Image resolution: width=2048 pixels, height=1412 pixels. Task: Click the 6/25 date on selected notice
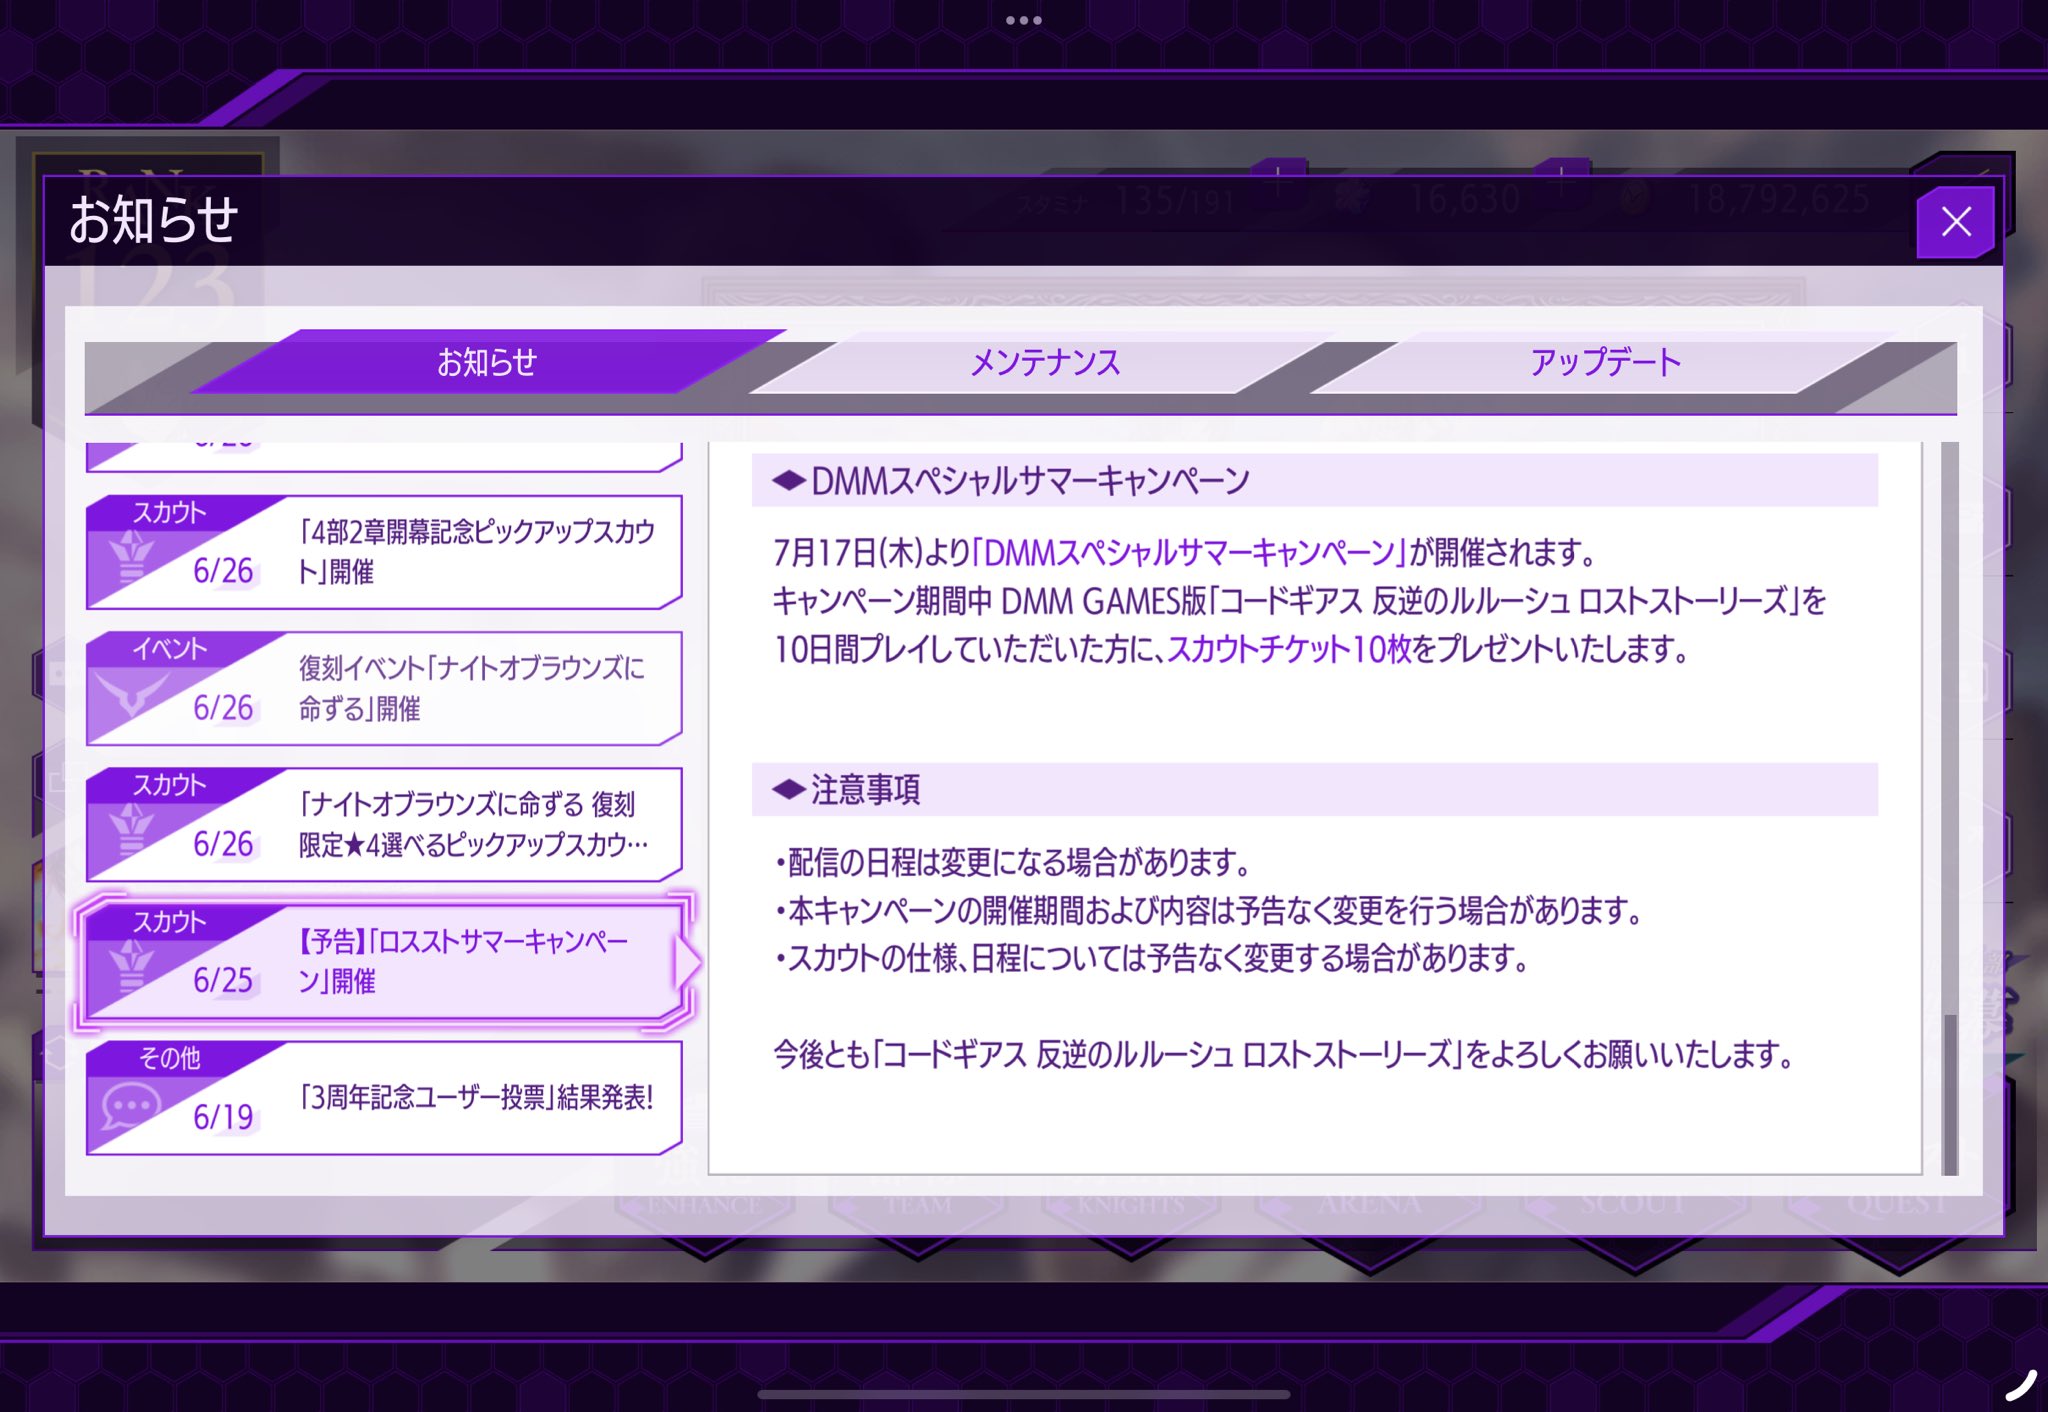223,980
